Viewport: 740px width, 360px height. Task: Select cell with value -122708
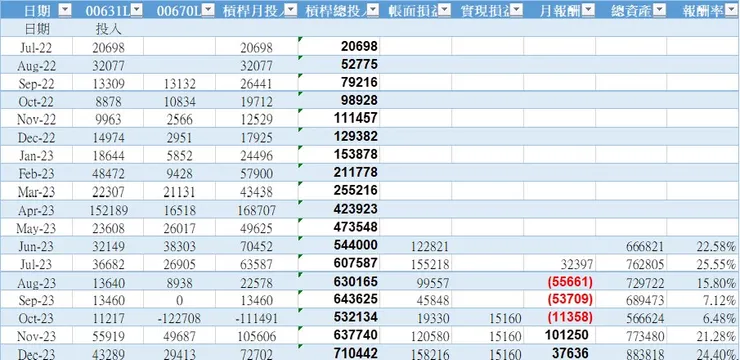coord(179,318)
